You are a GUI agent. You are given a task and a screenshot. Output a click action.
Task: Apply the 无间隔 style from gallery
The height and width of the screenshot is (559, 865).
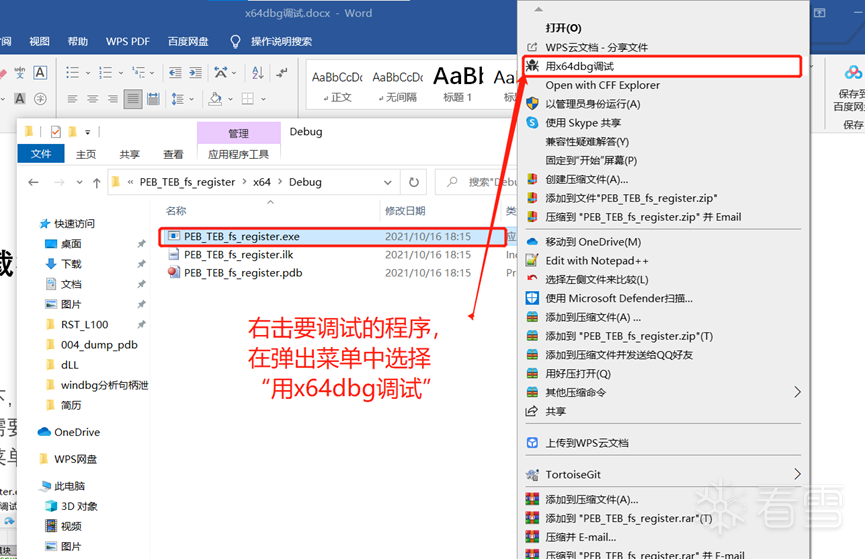[x=397, y=85]
